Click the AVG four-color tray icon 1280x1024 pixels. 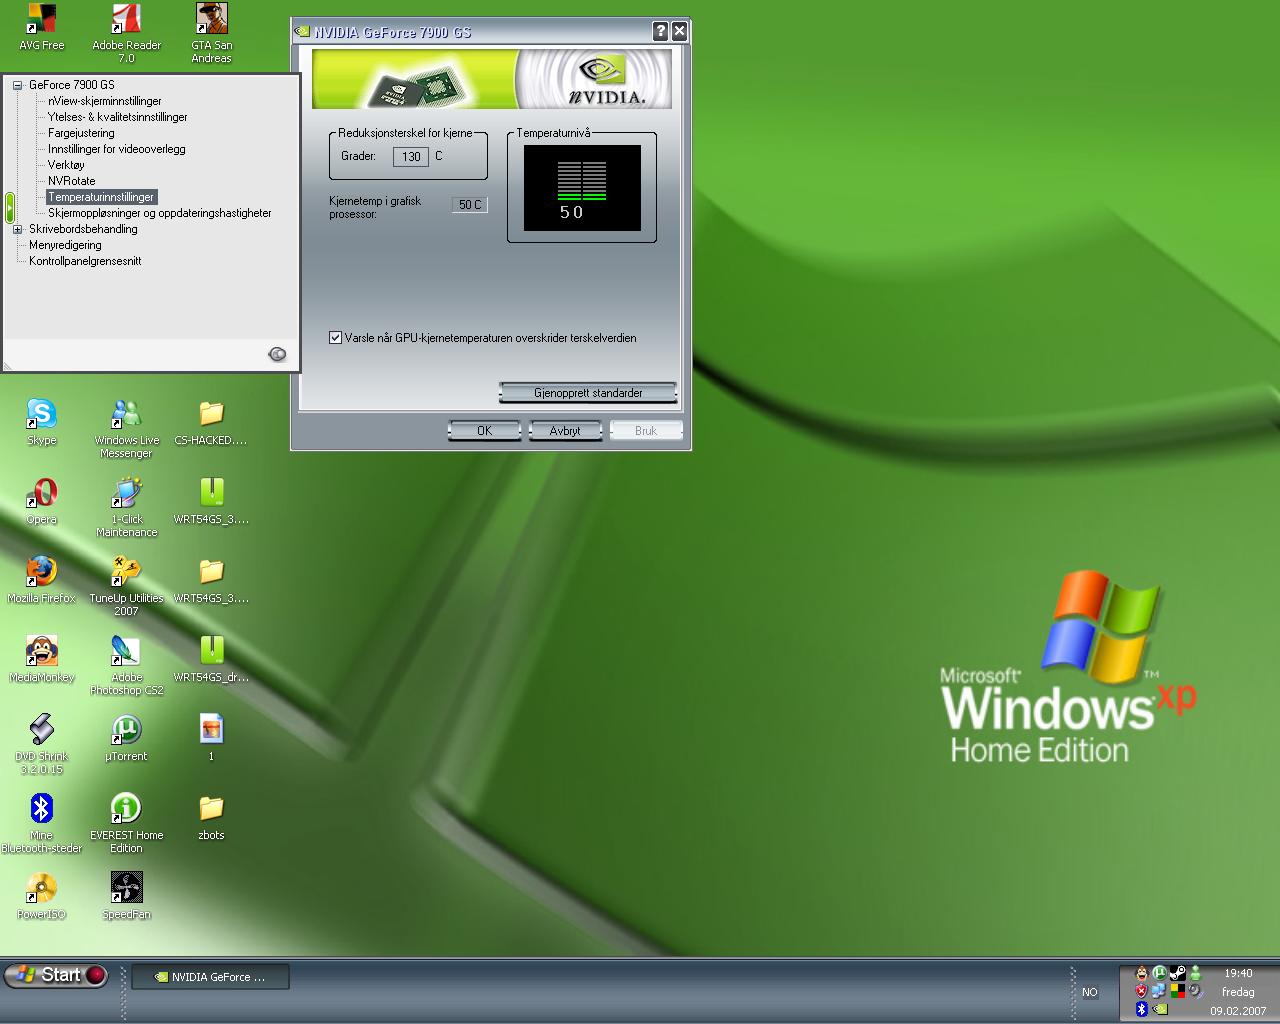(1178, 991)
